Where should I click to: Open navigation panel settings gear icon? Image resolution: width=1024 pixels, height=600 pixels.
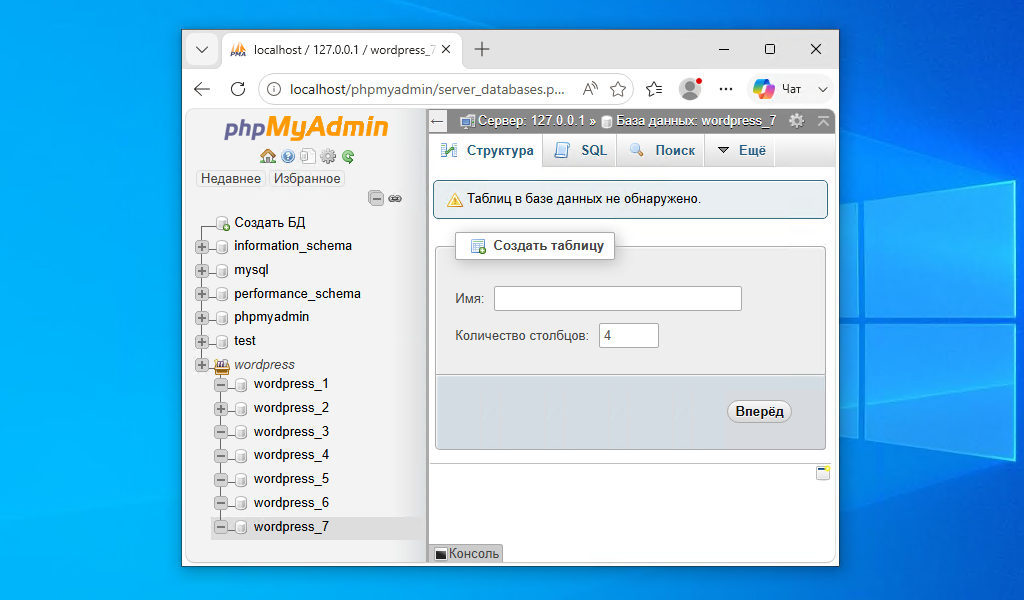coord(328,156)
